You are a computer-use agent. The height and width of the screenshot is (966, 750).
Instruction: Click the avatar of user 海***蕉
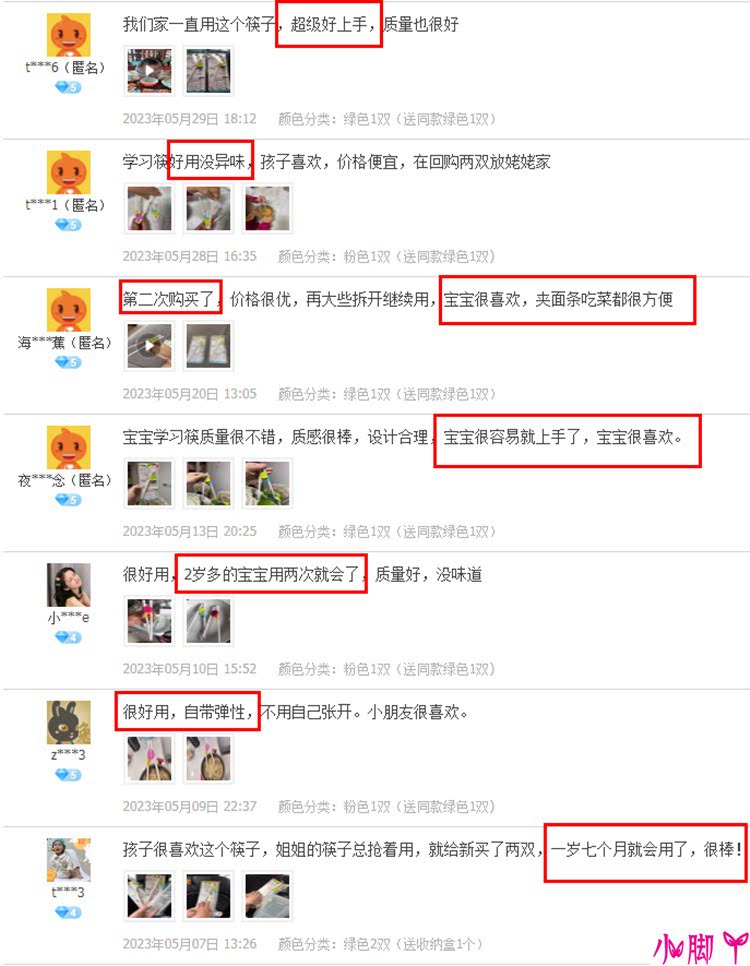[68, 310]
